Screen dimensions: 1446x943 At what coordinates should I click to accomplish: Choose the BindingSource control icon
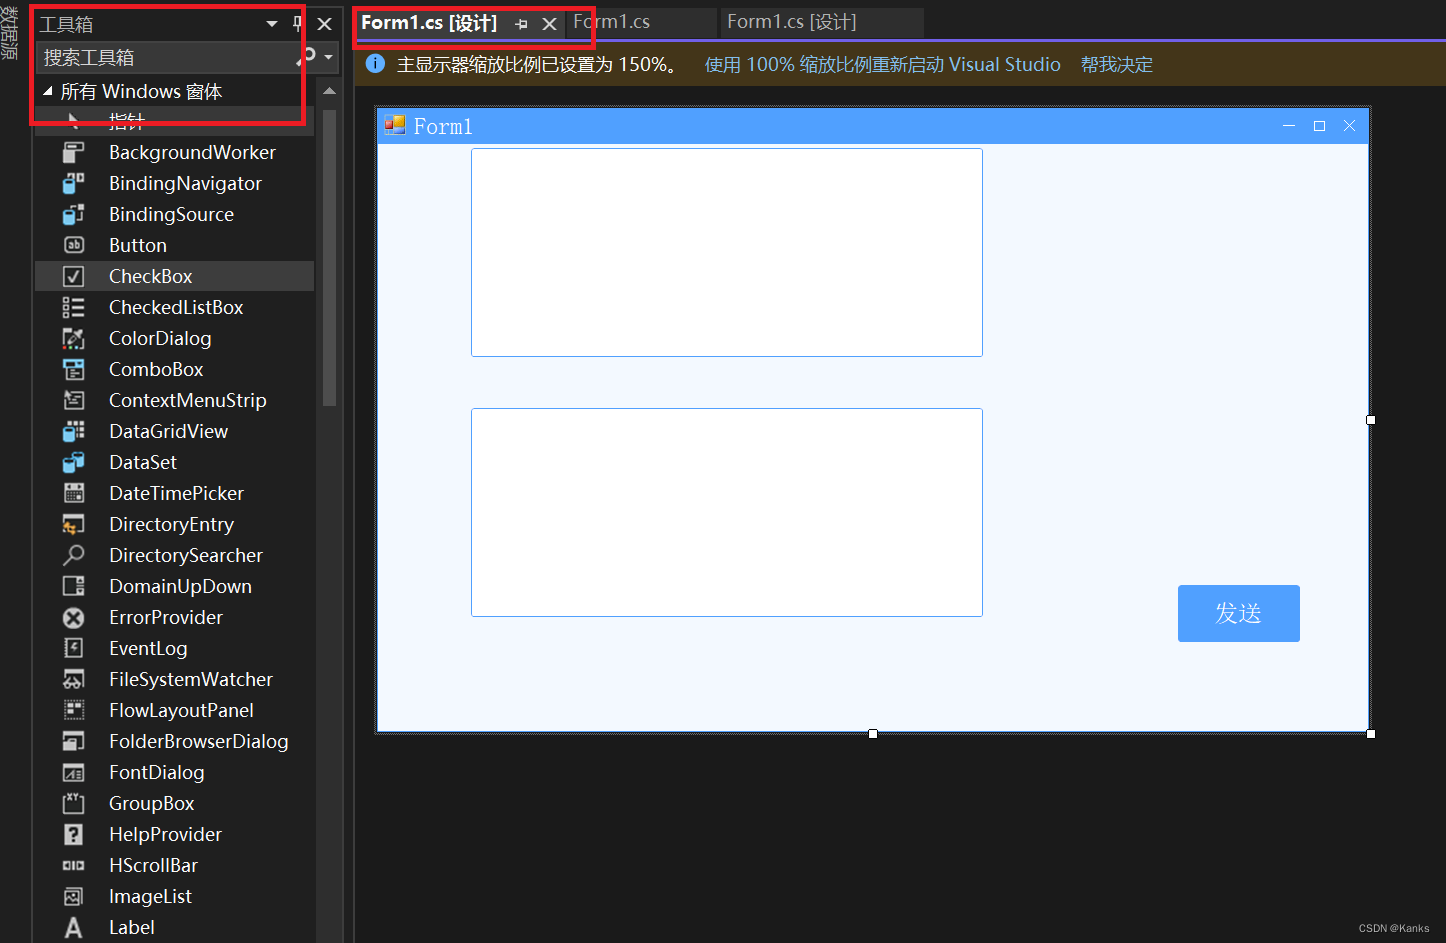pyautogui.click(x=74, y=214)
